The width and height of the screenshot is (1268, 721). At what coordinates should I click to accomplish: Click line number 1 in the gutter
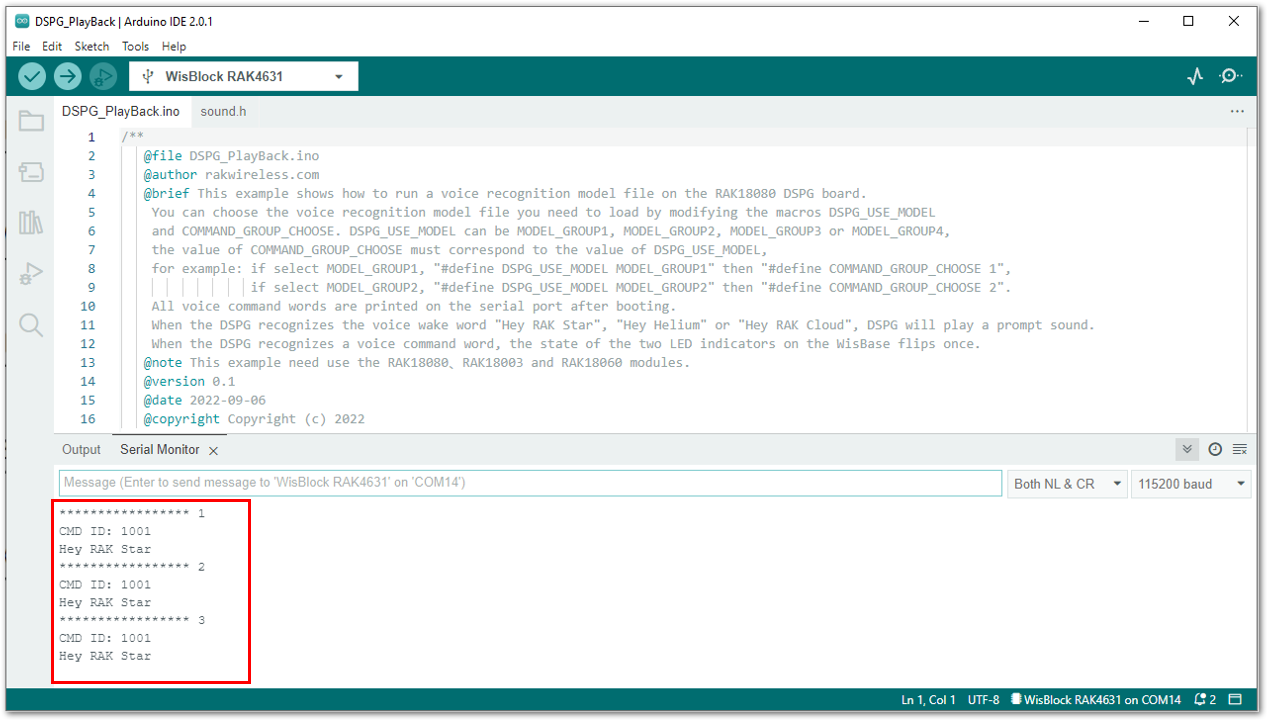click(92, 137)
